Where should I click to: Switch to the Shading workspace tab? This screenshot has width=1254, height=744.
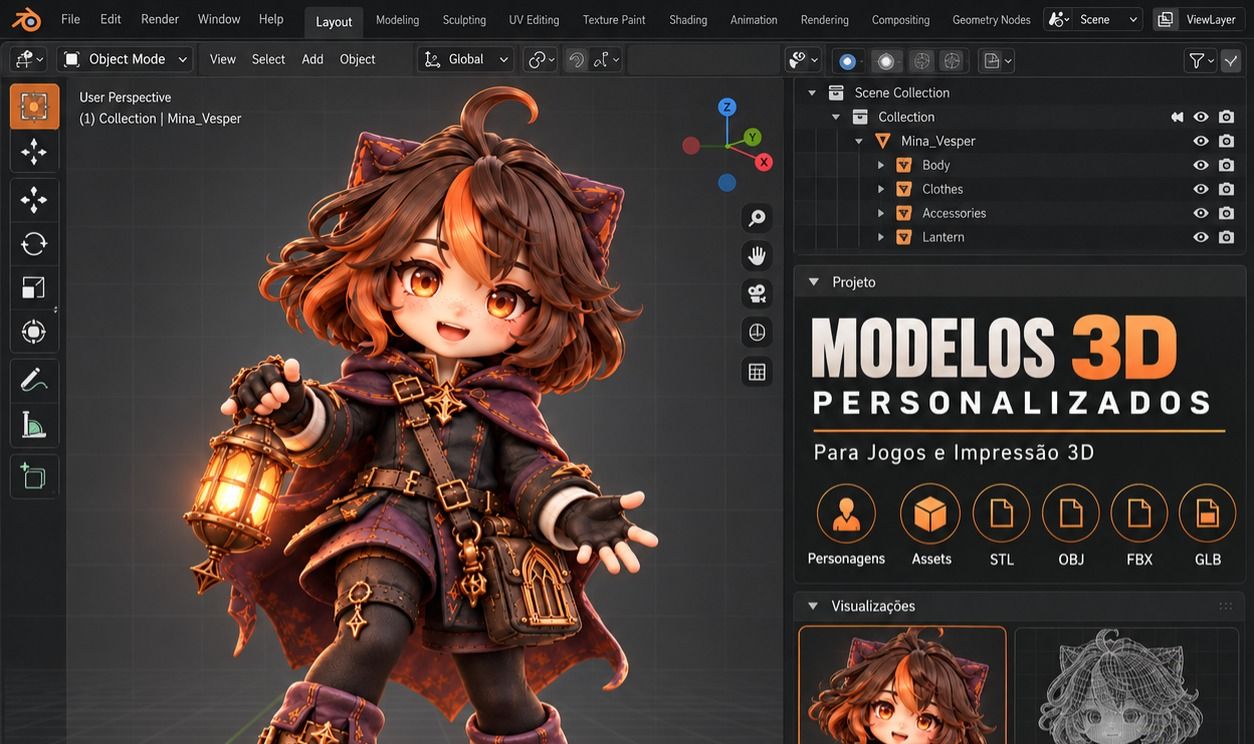click(688, 20)
